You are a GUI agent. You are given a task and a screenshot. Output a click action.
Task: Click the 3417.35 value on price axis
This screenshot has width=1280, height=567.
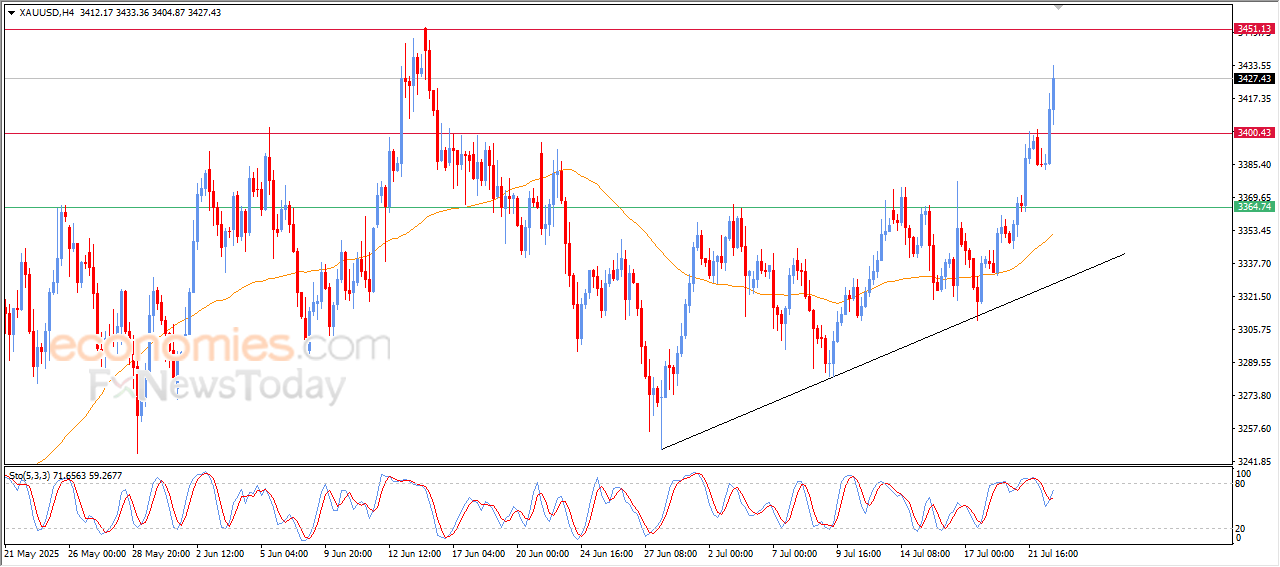tap(1254, 98)
